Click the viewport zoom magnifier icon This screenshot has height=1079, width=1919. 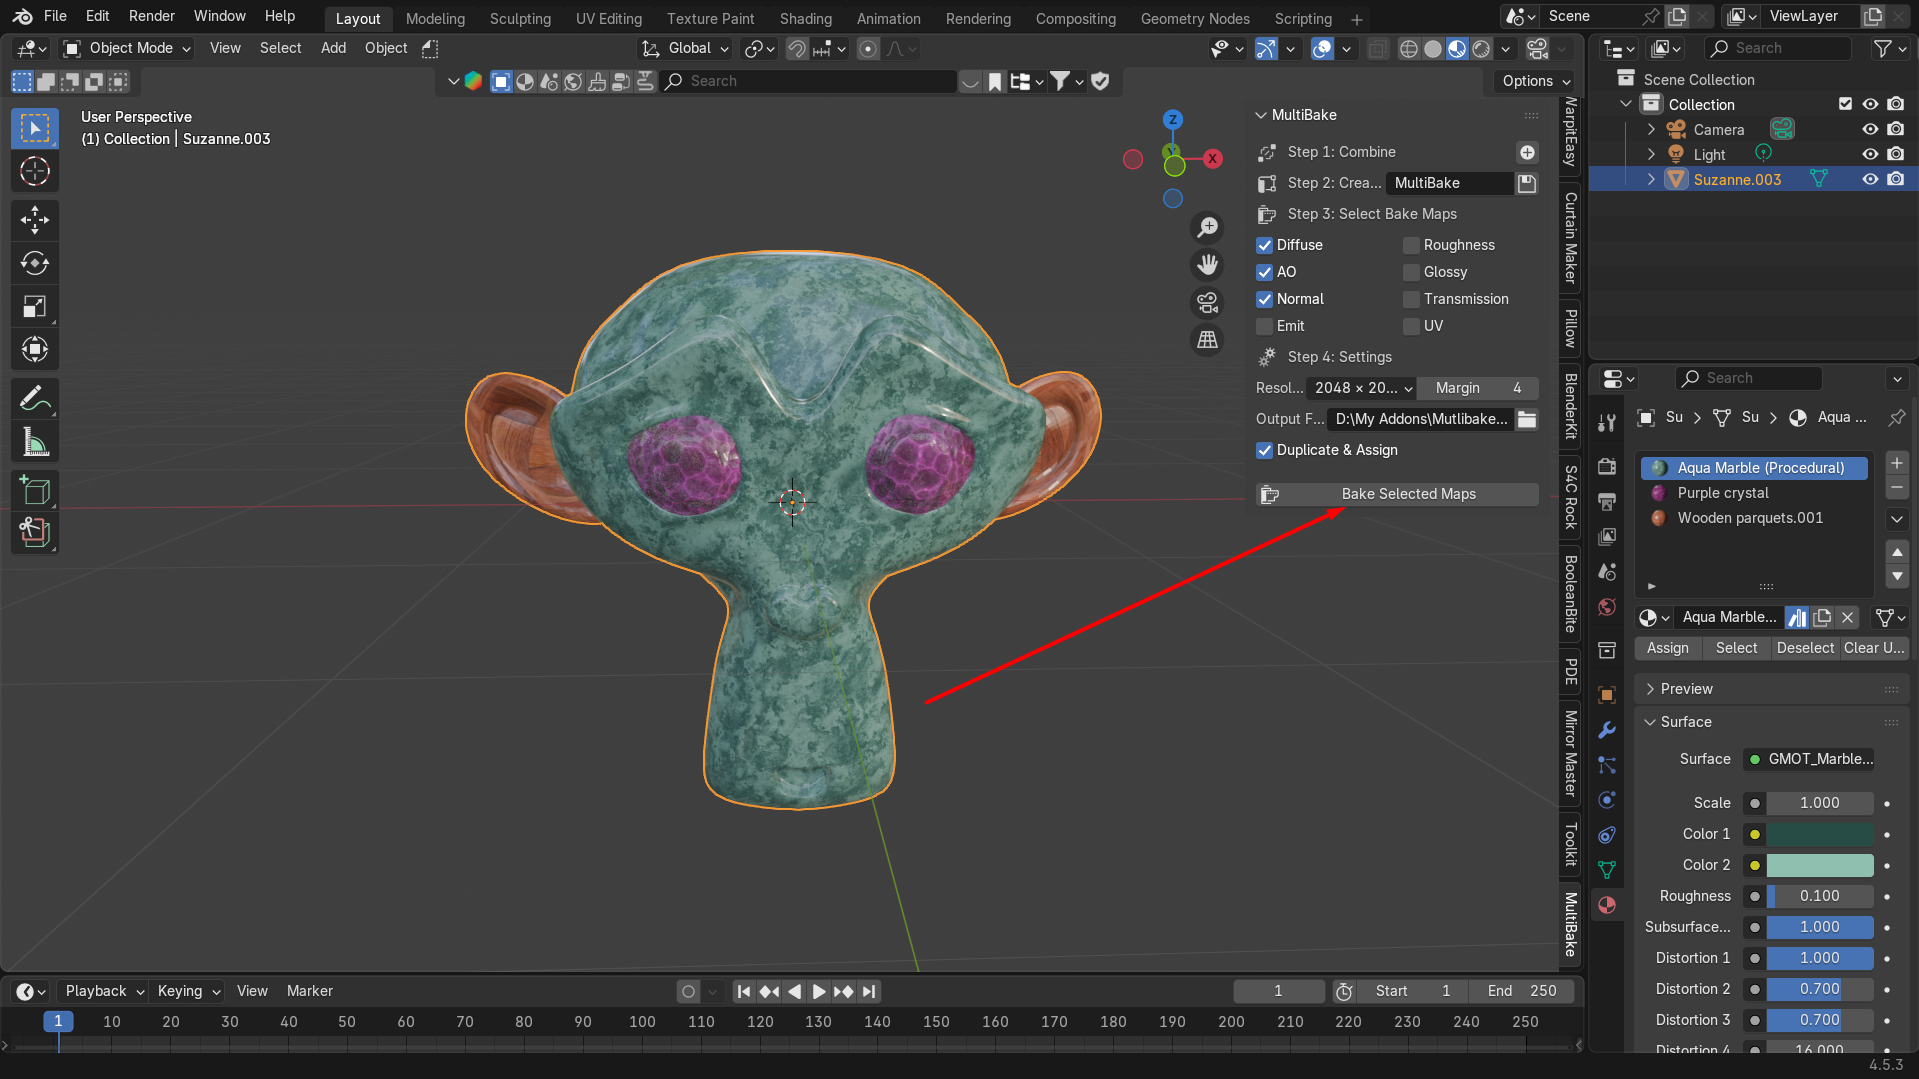coord(1208,227)
